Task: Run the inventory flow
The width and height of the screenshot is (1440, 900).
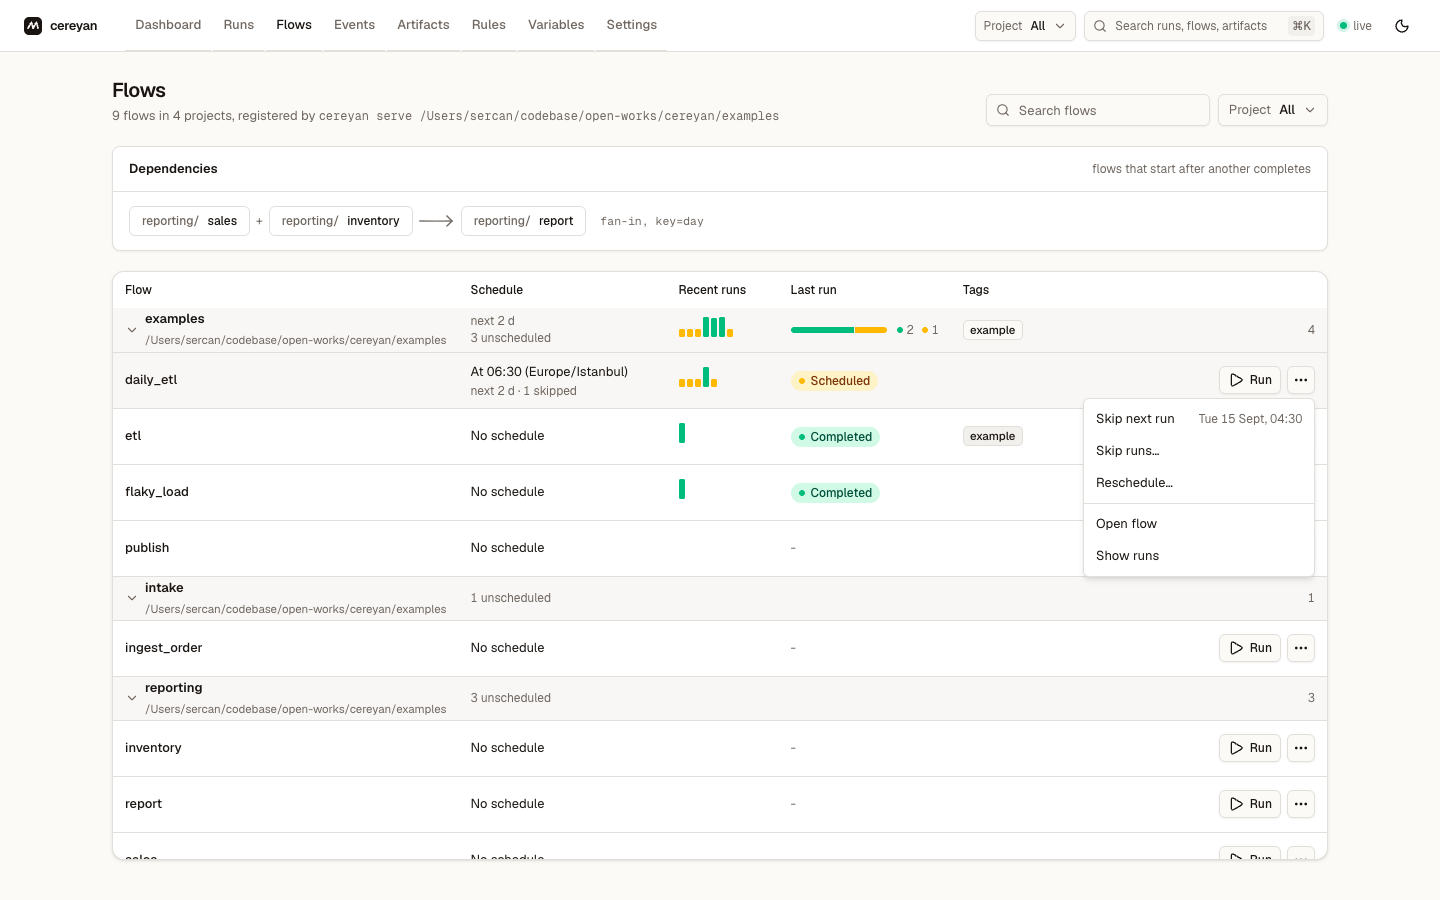Action: 1250,748
